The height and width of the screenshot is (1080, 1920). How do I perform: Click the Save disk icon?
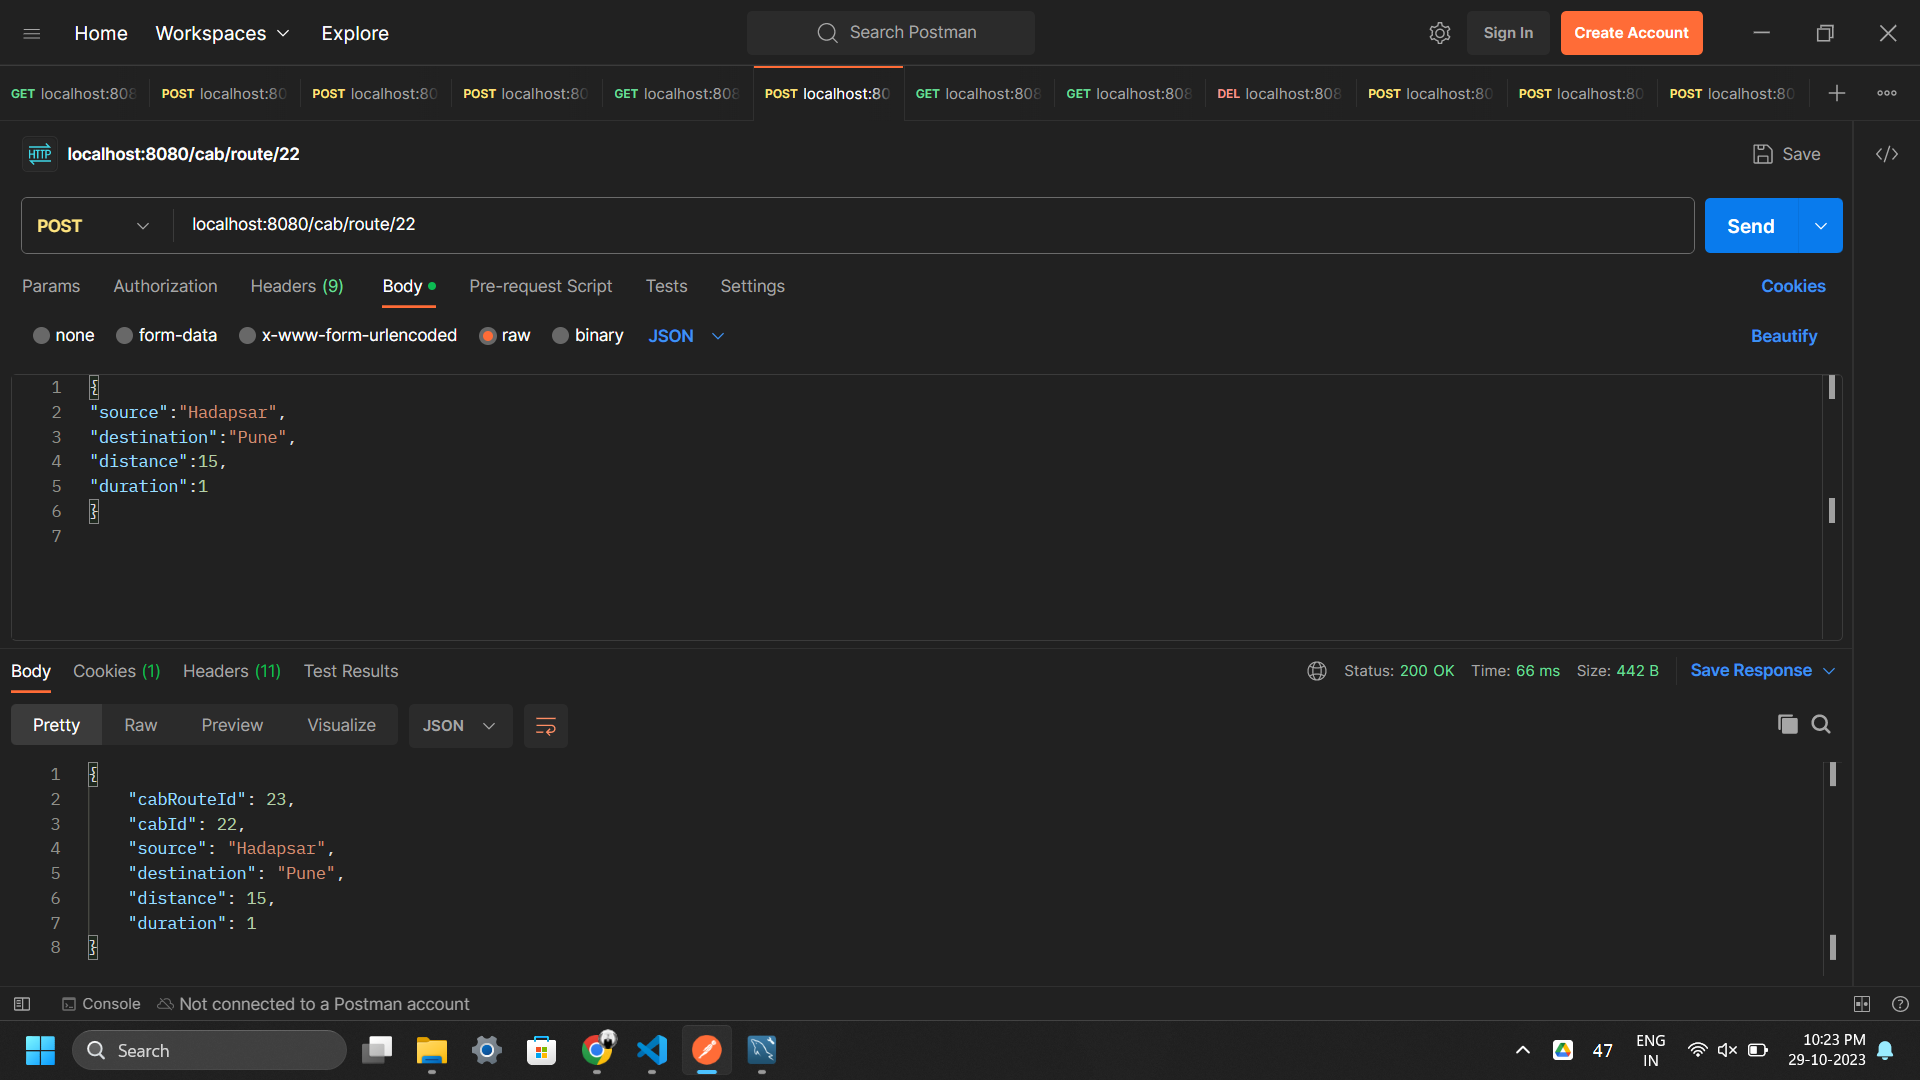click(1762, 154)
